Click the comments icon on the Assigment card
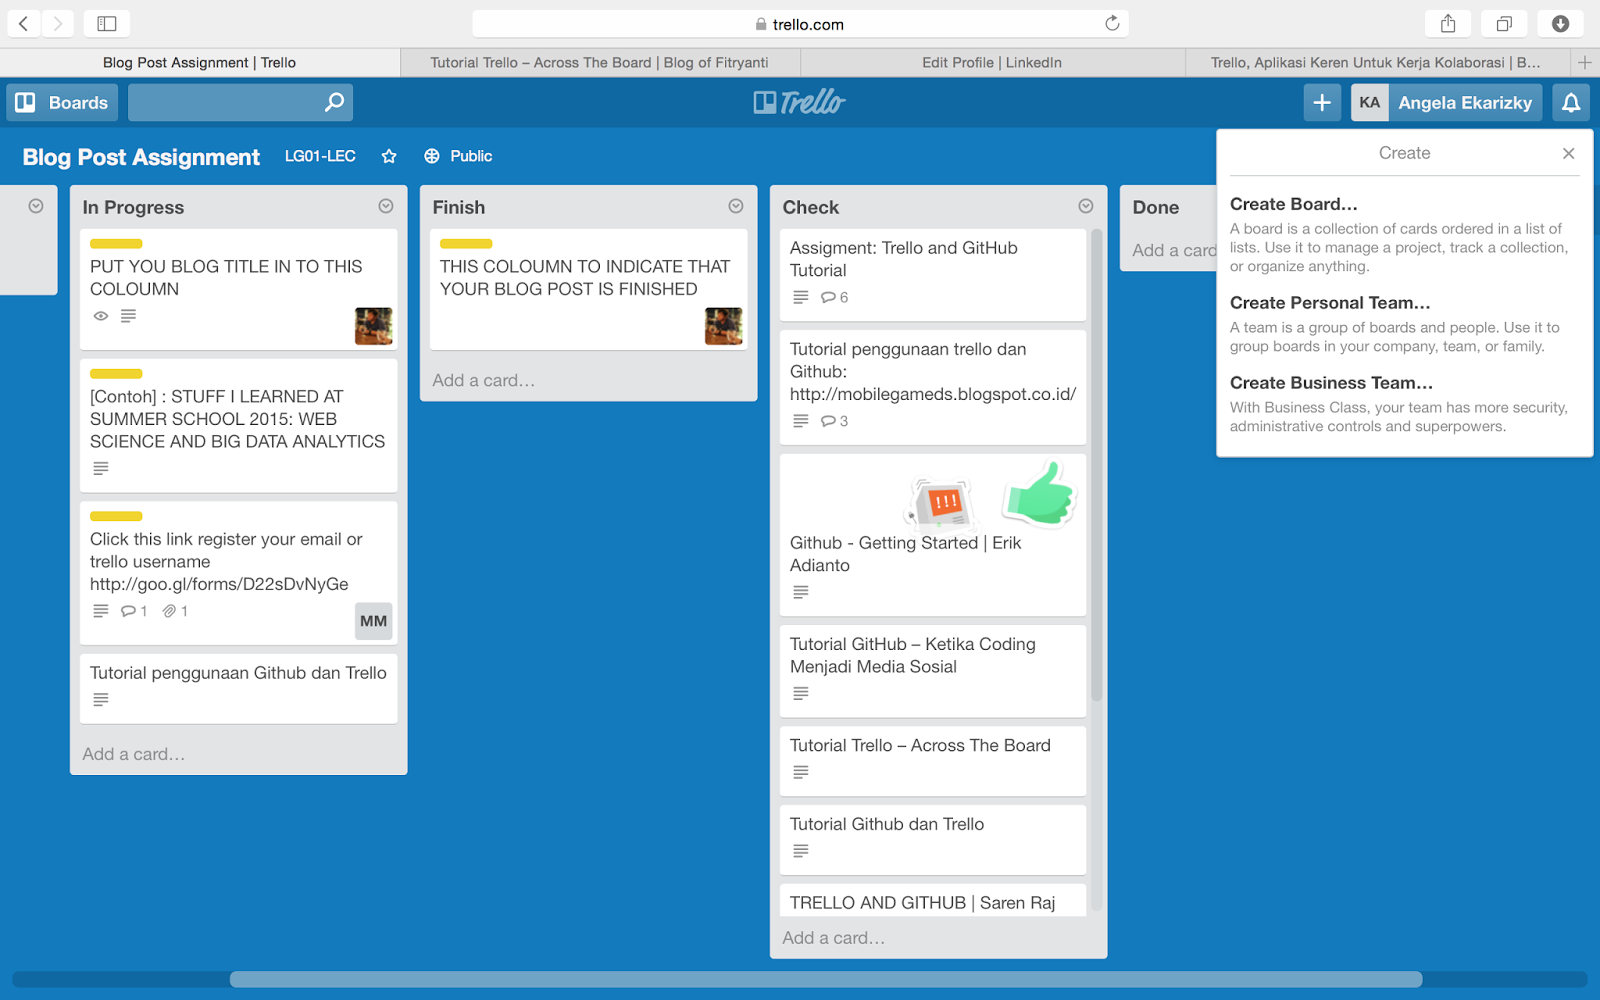This screenshot has width=1600, height=1000. (x=828, y=297)
